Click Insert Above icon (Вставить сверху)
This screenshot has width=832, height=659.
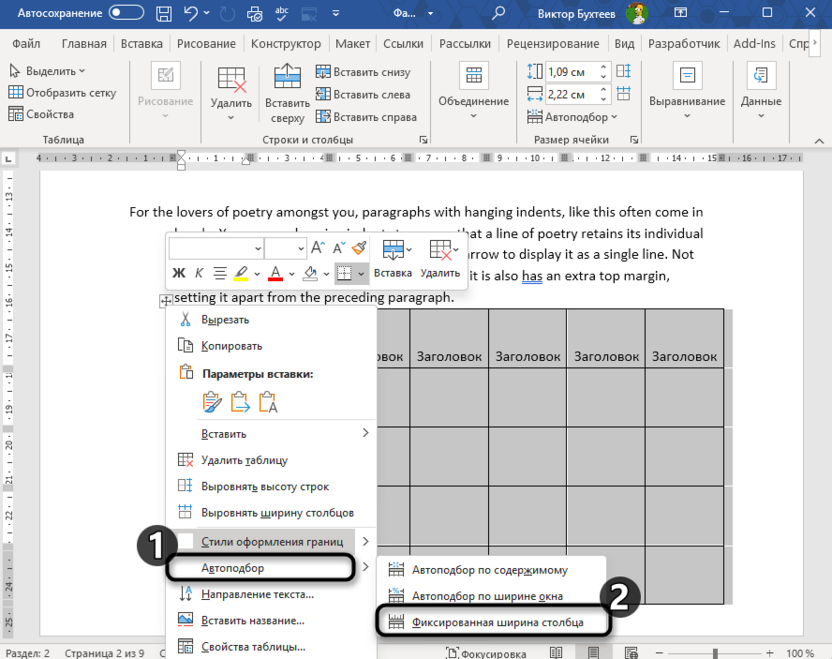[287, 76]
